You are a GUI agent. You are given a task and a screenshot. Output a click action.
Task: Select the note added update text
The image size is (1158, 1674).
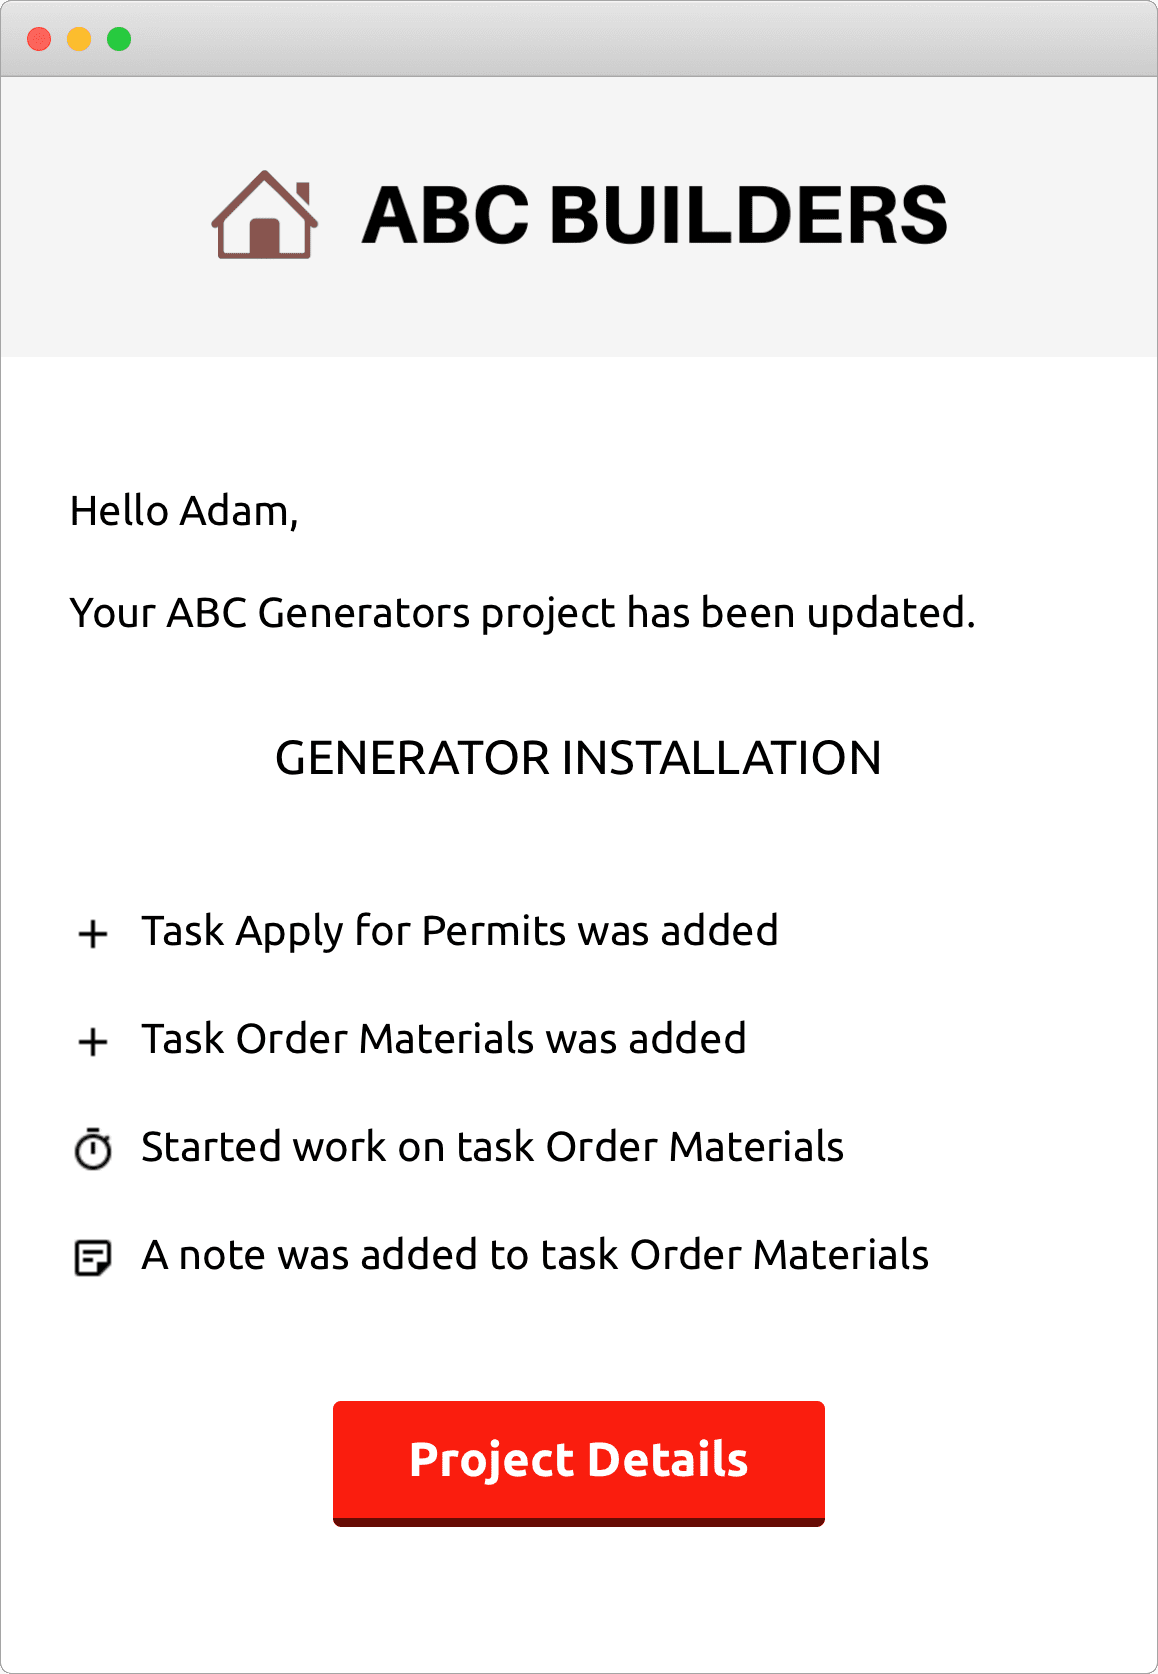535,1255
